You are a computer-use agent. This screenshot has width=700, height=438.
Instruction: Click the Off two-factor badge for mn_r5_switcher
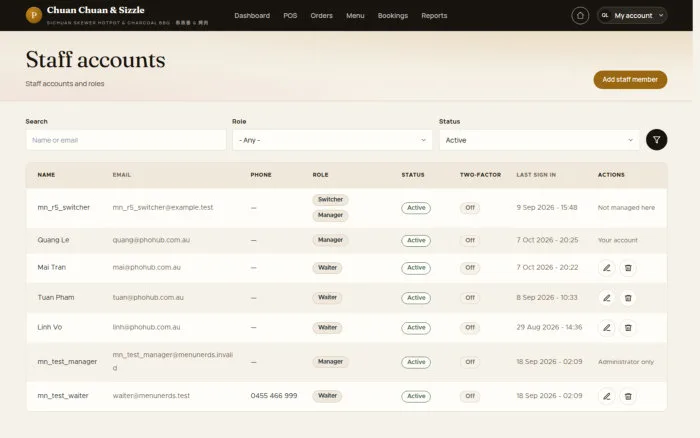[470, 208]
